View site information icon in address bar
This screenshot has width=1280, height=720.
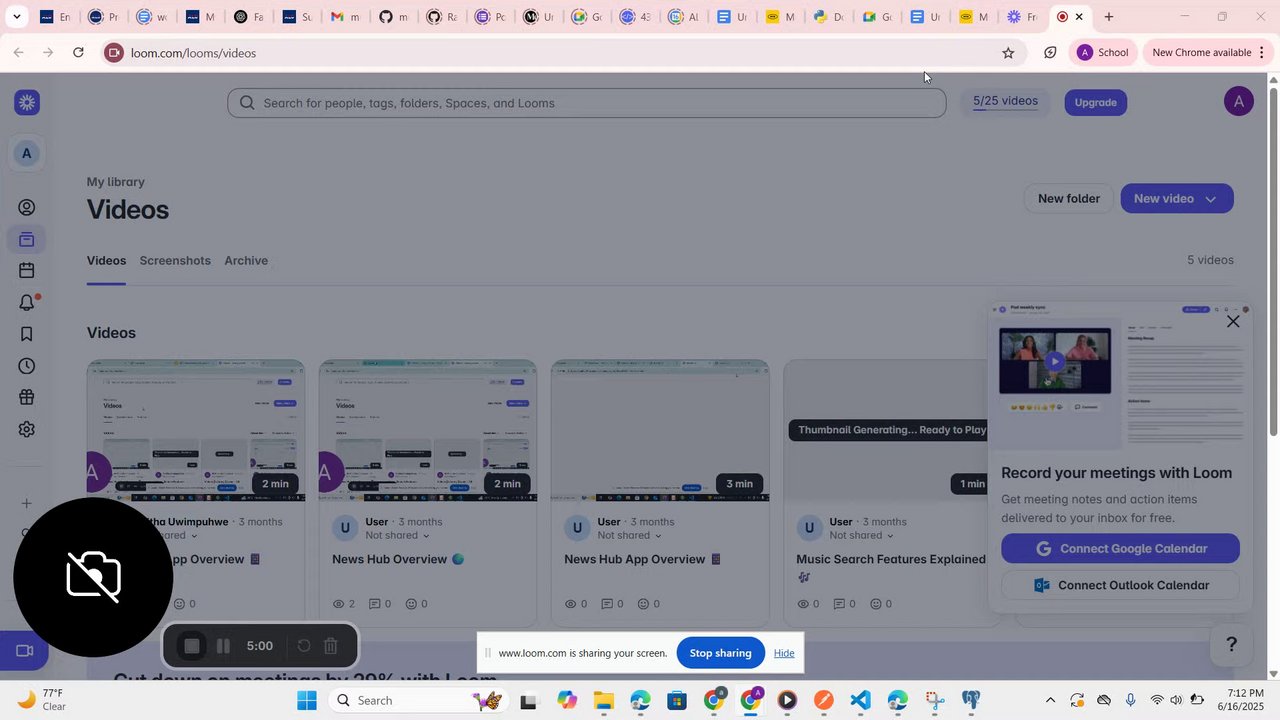[114, 53]
